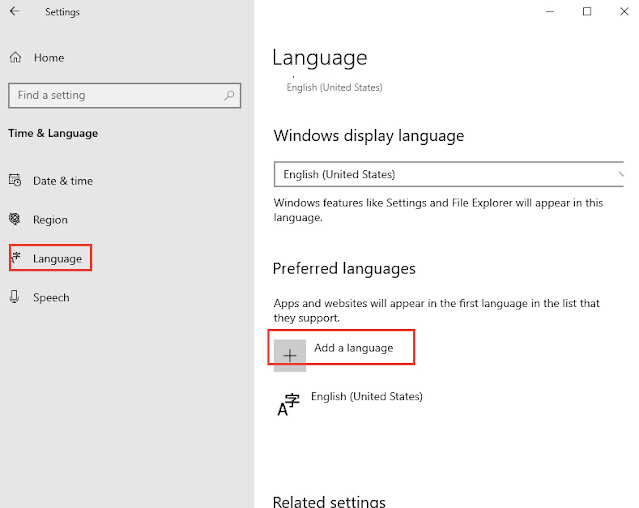Click Add a language label
639x508 pixels.
coord(354,348)
